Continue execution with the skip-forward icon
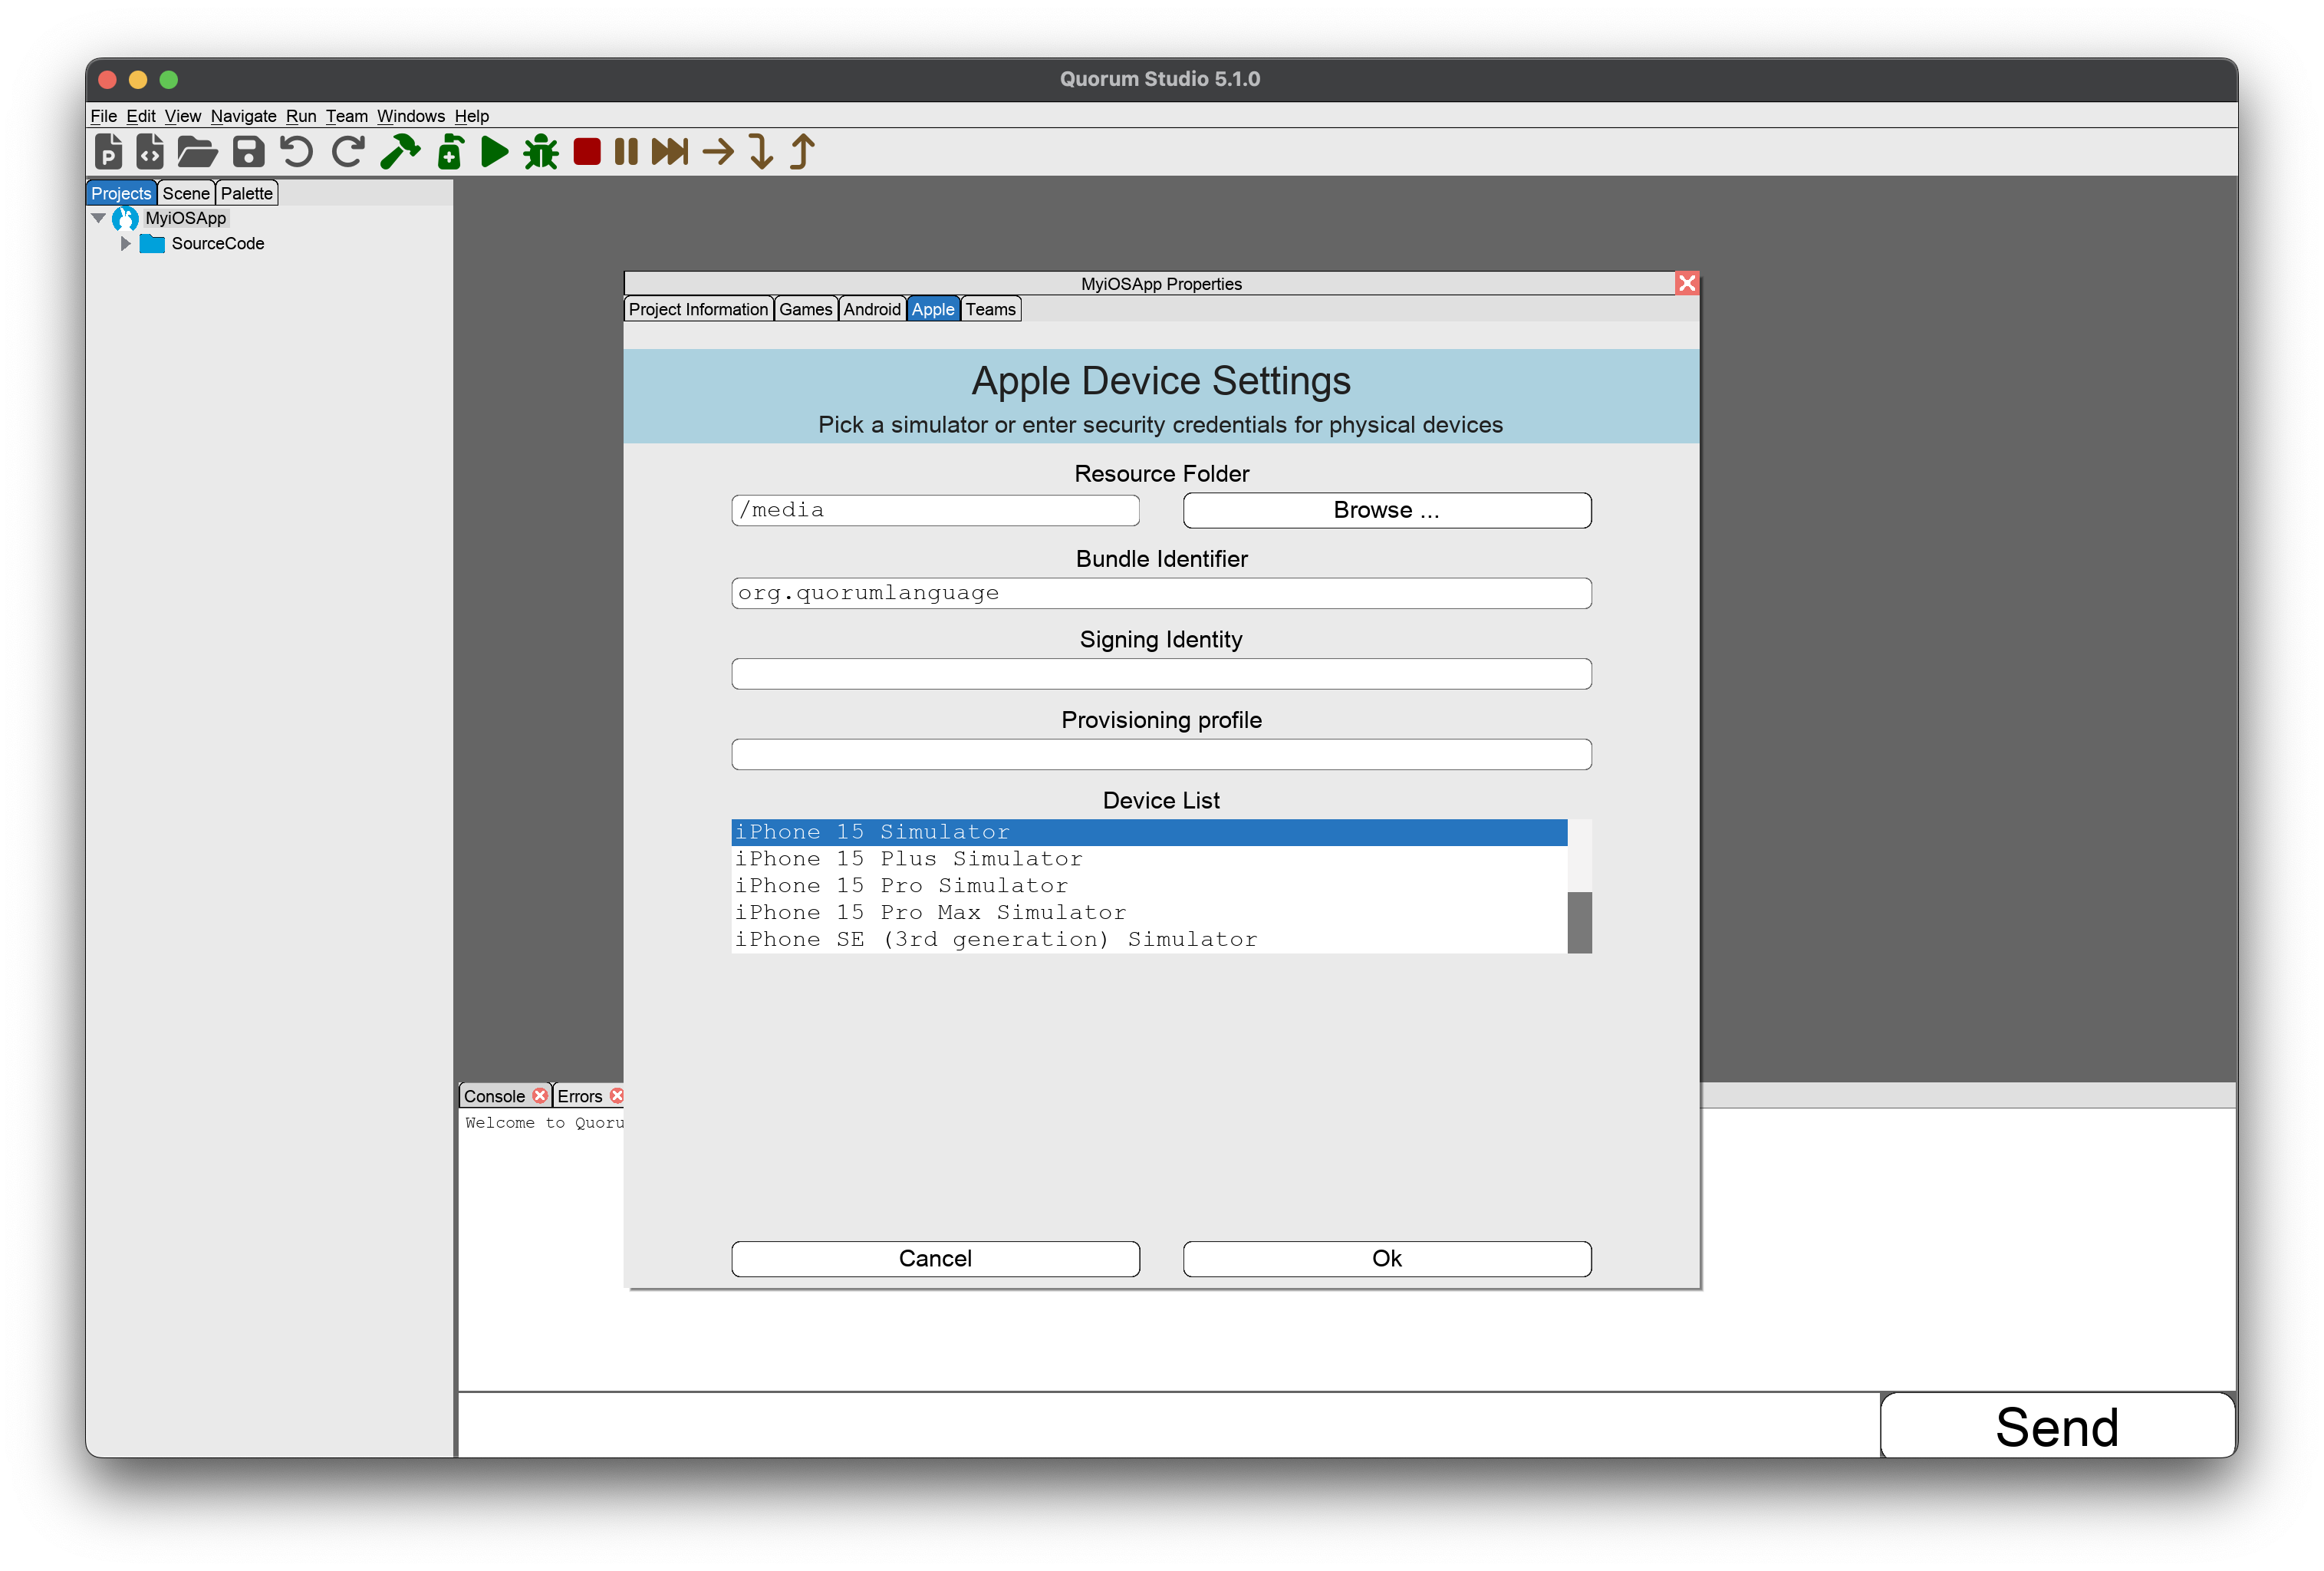 click(670, 152)
